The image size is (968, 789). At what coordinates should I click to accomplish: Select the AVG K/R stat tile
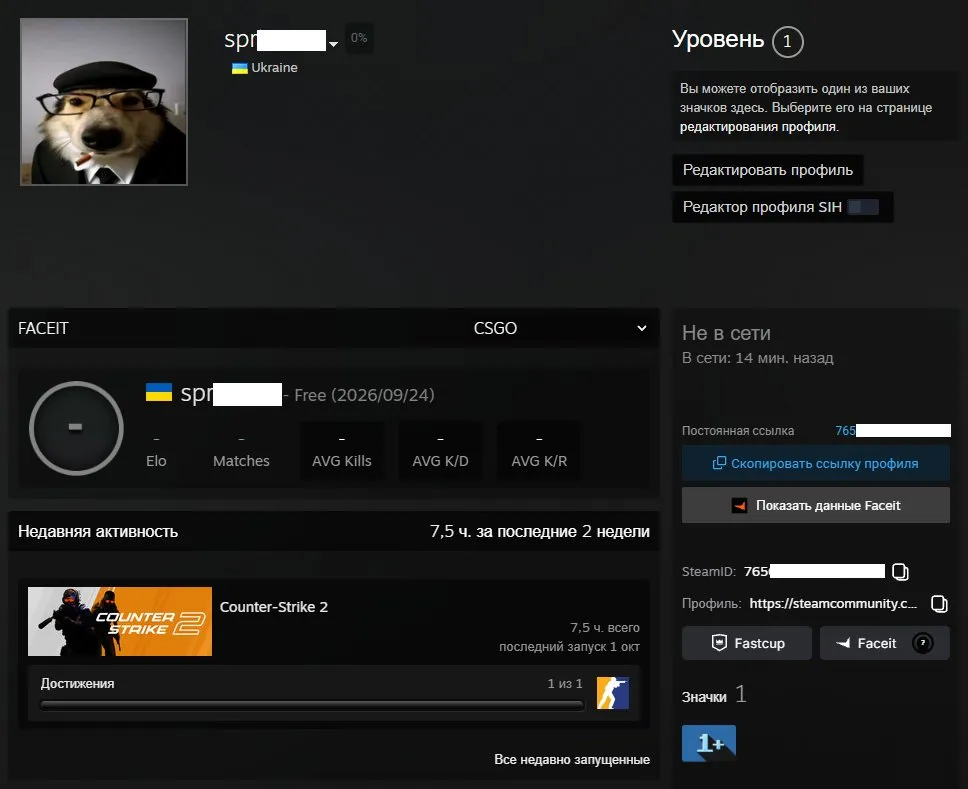[x=539, y=451]
